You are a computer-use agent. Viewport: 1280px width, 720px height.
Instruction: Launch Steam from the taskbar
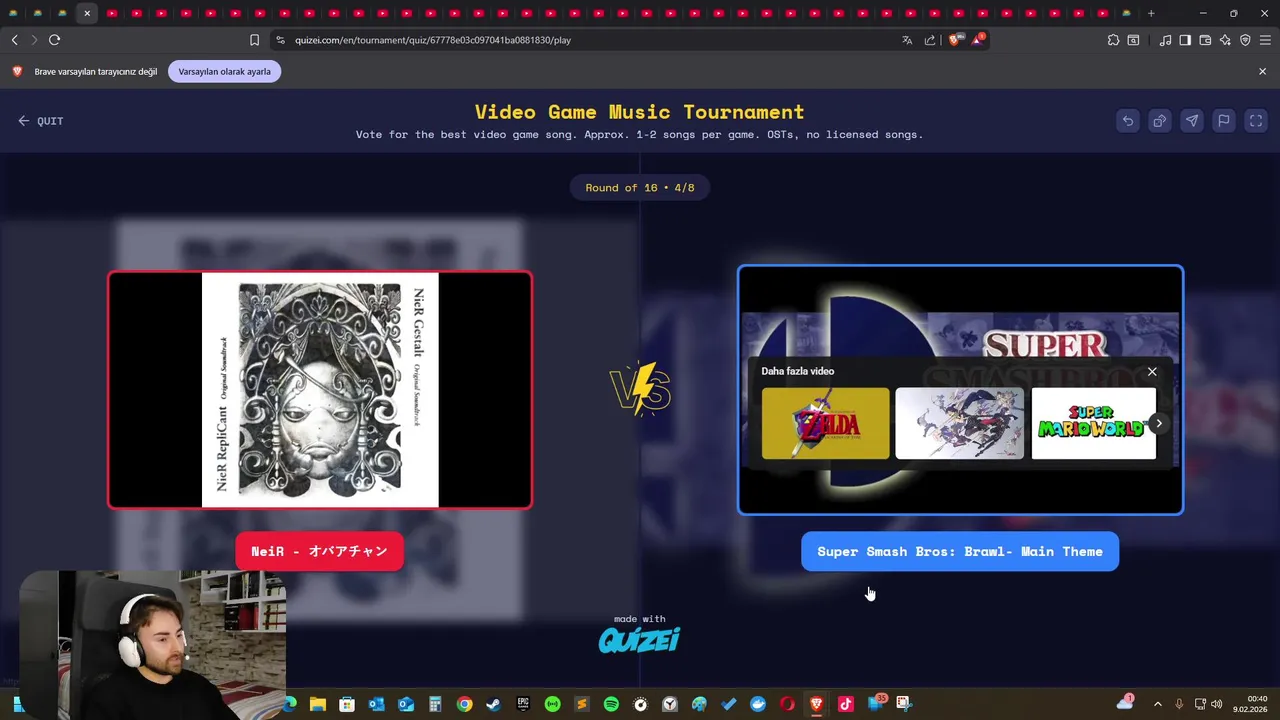coord(493,704)
